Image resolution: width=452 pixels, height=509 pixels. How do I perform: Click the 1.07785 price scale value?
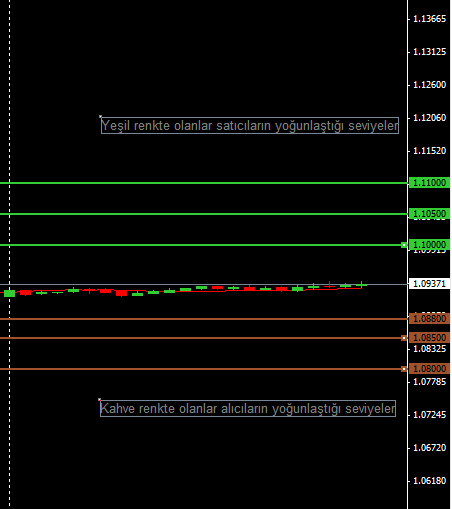click(429, 382)
